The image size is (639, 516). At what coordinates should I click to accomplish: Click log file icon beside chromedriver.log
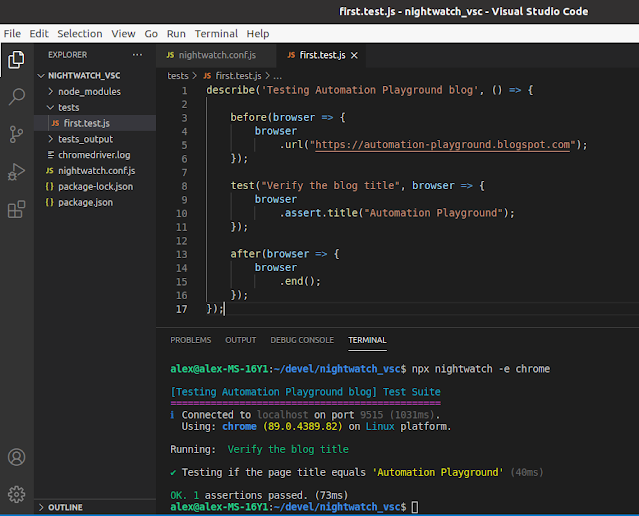click(x=51, y=155)
